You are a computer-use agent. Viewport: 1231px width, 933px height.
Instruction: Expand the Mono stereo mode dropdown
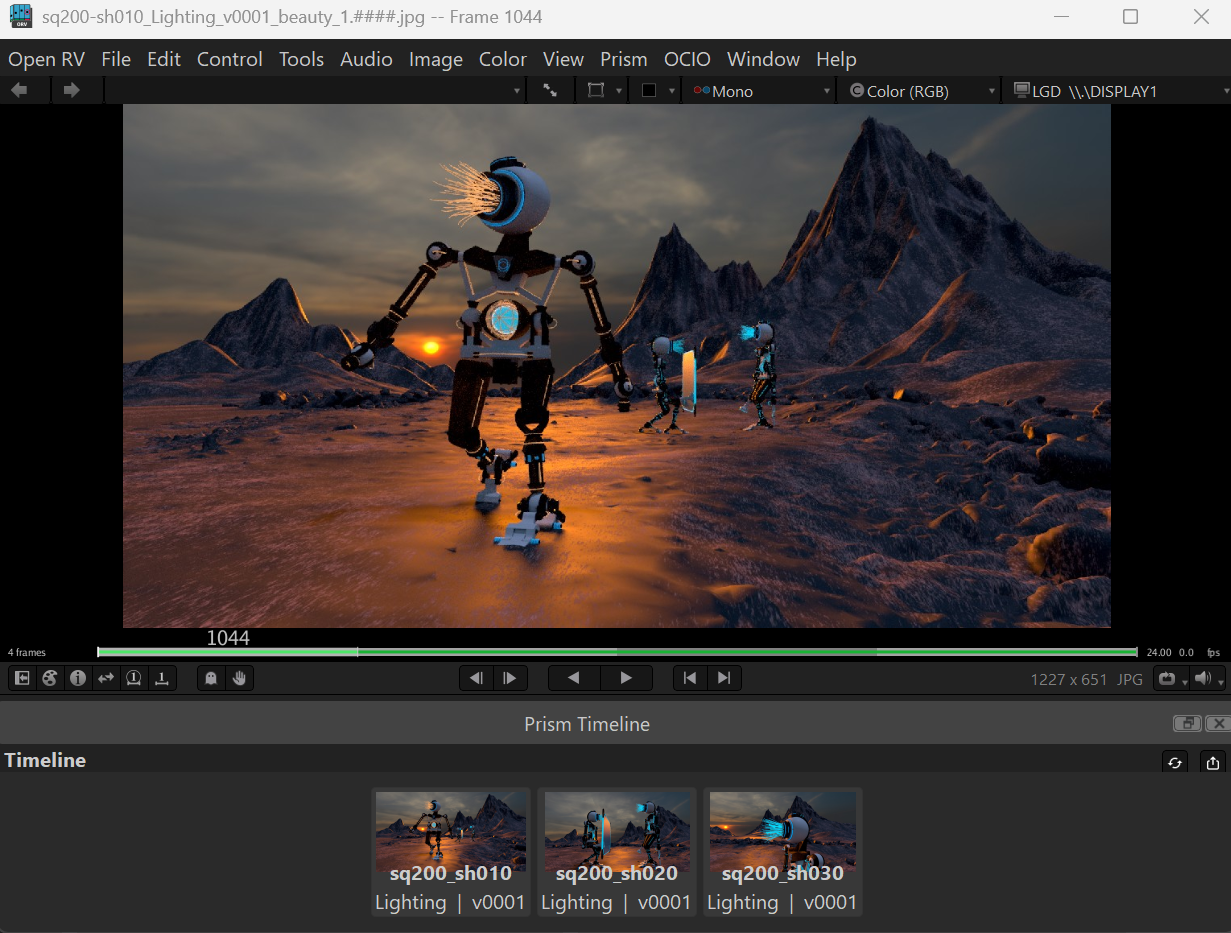(762, 91)
